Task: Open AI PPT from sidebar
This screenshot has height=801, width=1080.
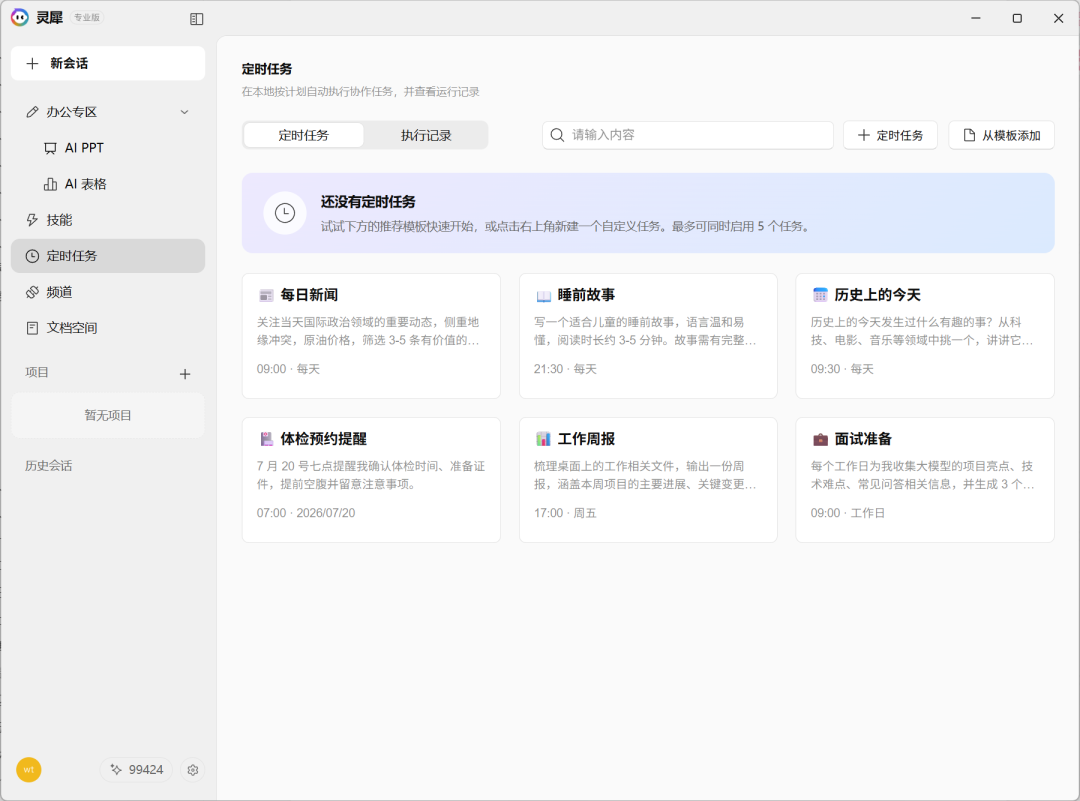Action: 108,148
